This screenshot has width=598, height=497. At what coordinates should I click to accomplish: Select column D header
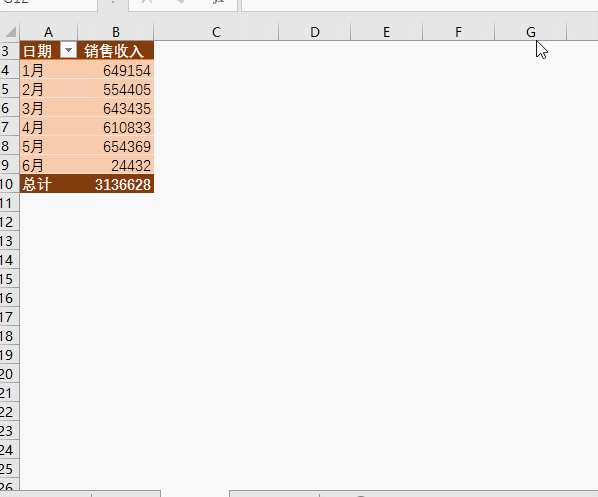(315, 32)
